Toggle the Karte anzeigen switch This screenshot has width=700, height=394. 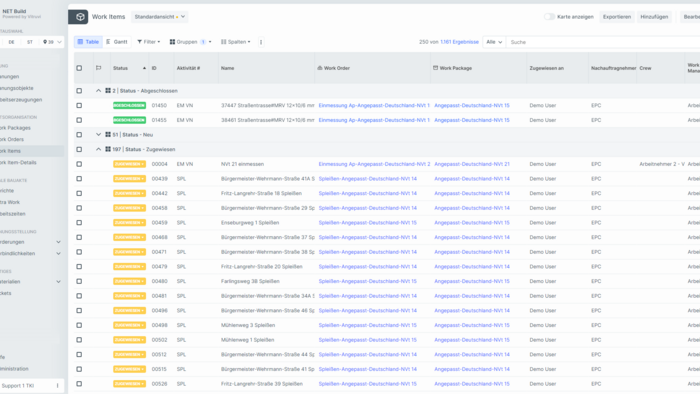coord(549,17)
